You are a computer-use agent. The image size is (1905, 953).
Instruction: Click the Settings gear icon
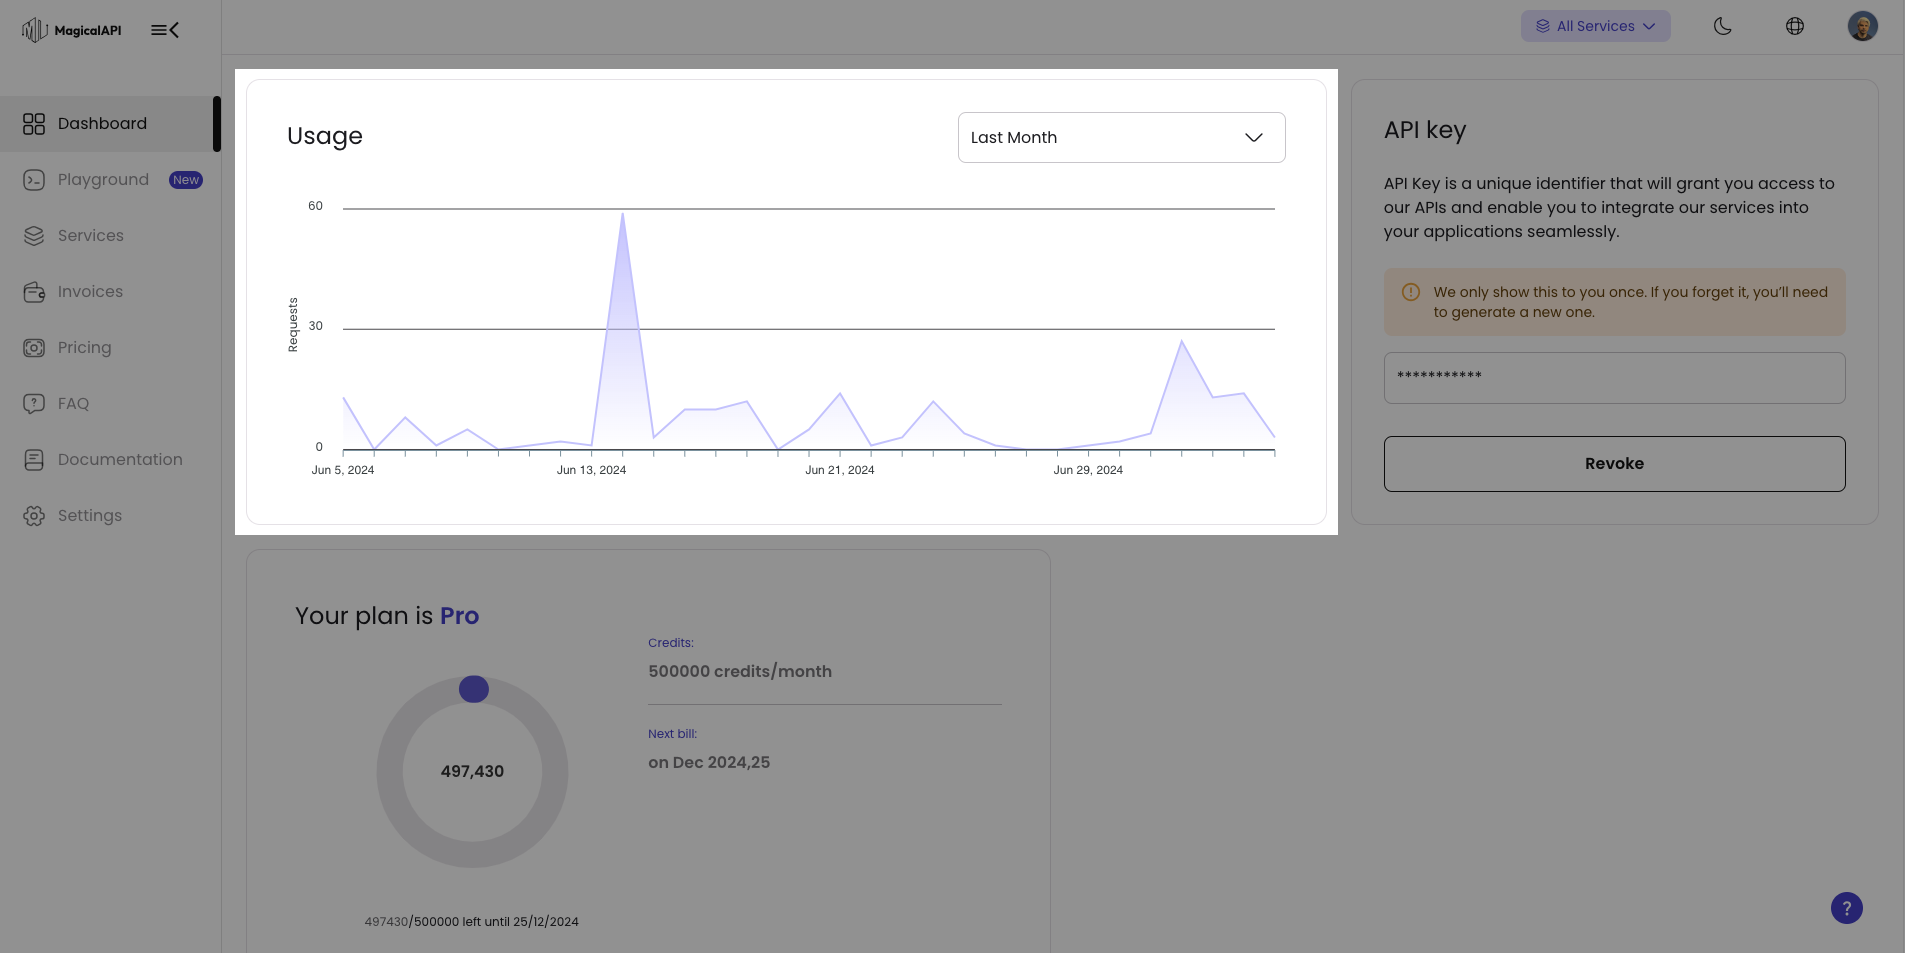click(34, 516)
